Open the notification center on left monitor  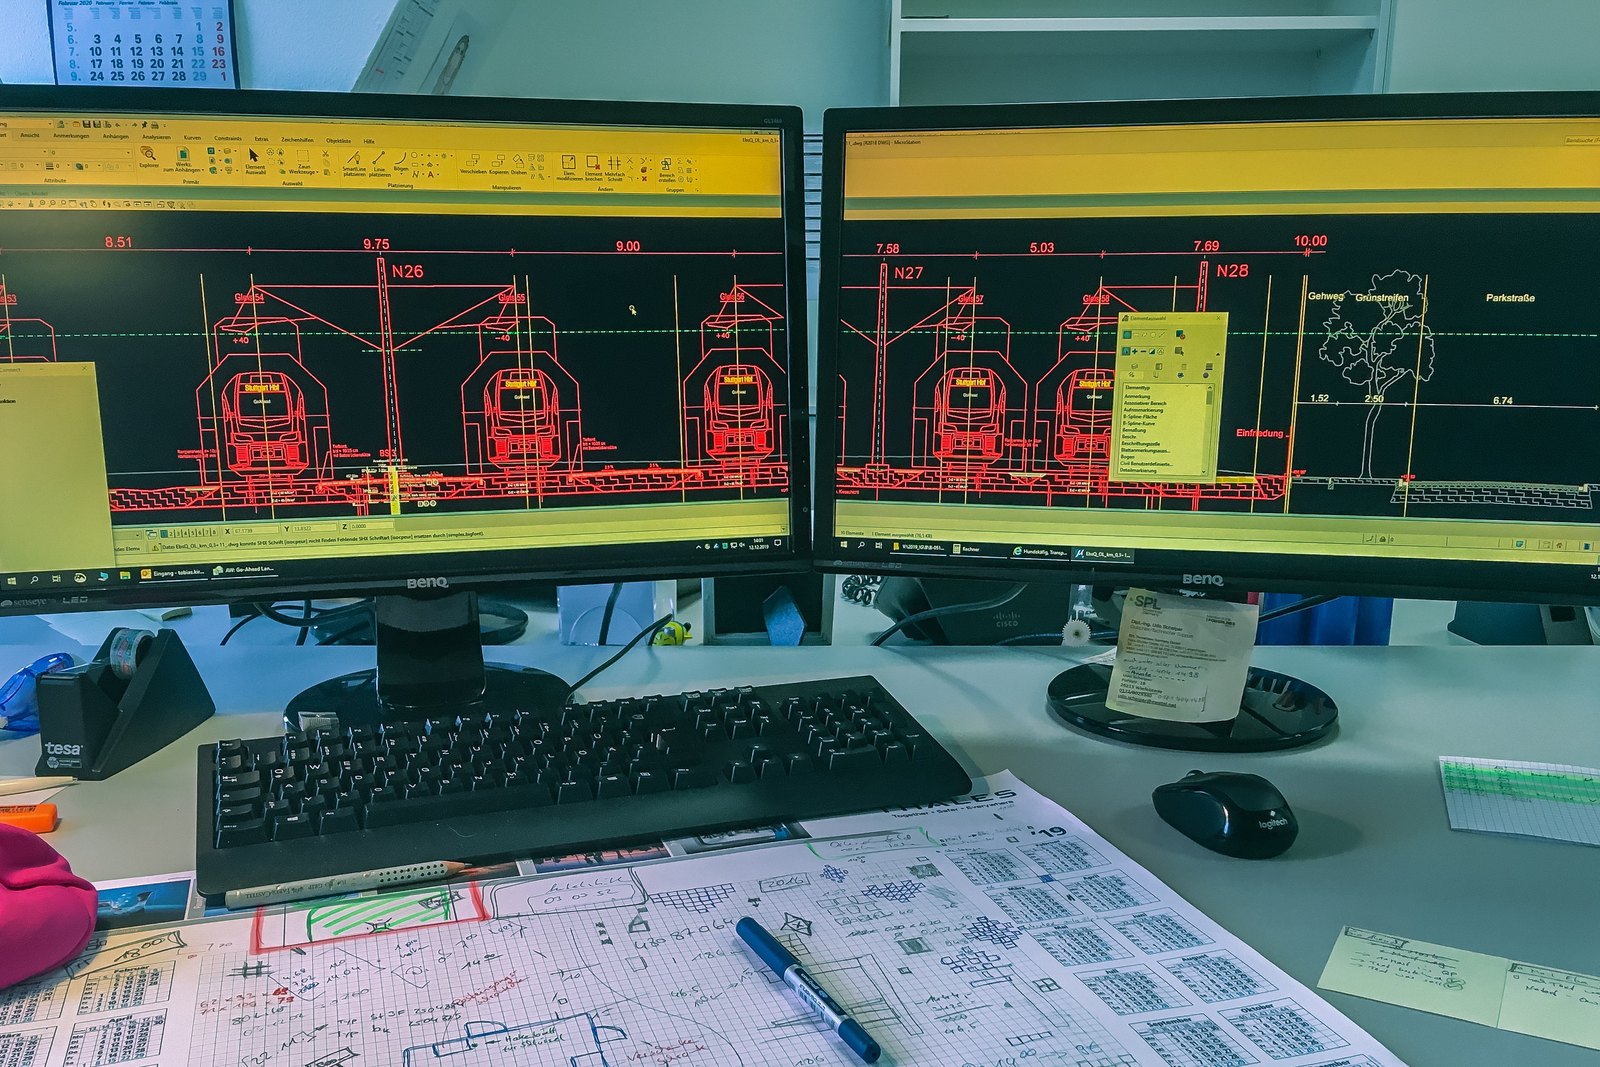tap(777, 543)
